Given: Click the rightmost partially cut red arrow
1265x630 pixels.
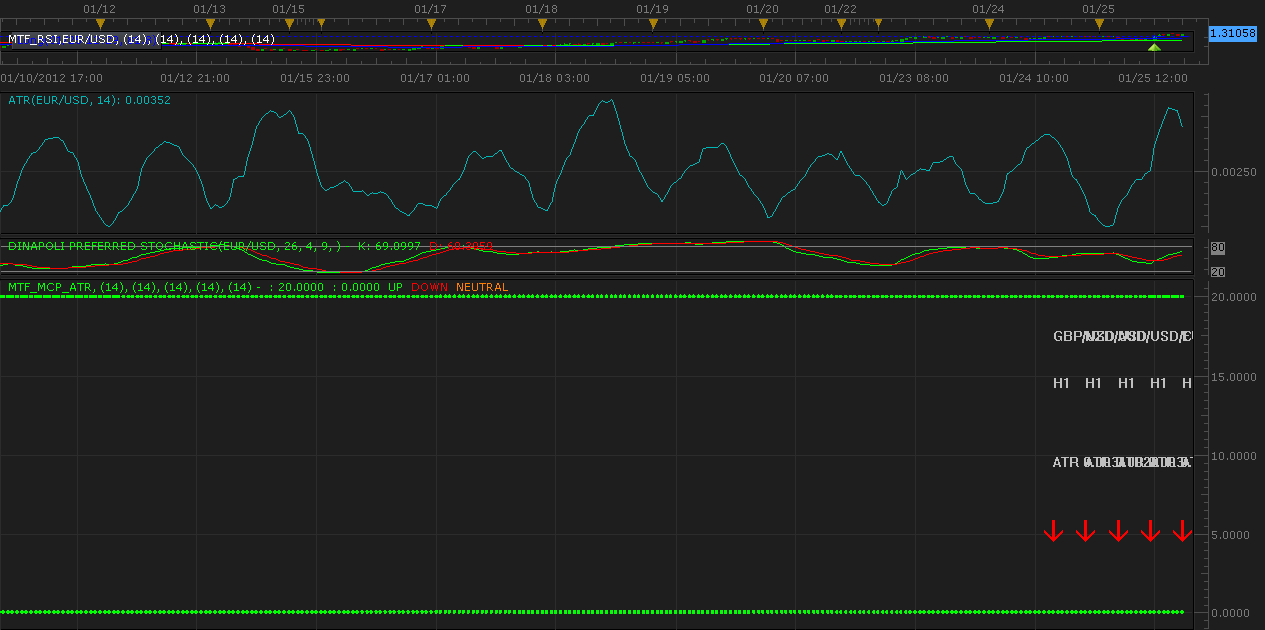Looking at the screenshot, I should 1183,531.
